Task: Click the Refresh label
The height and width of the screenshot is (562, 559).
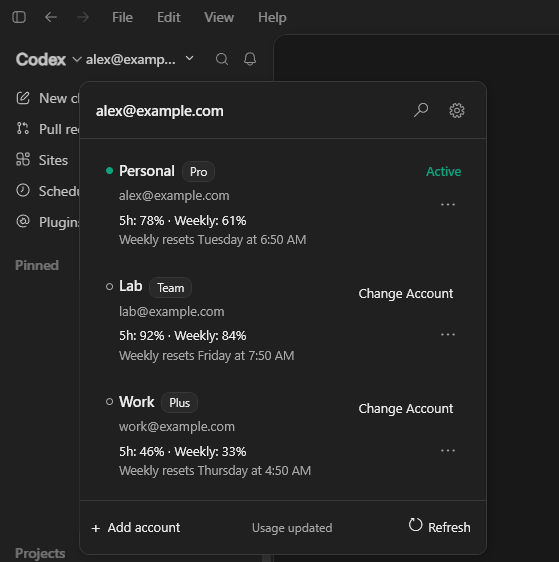Action: tap(449, 528)
